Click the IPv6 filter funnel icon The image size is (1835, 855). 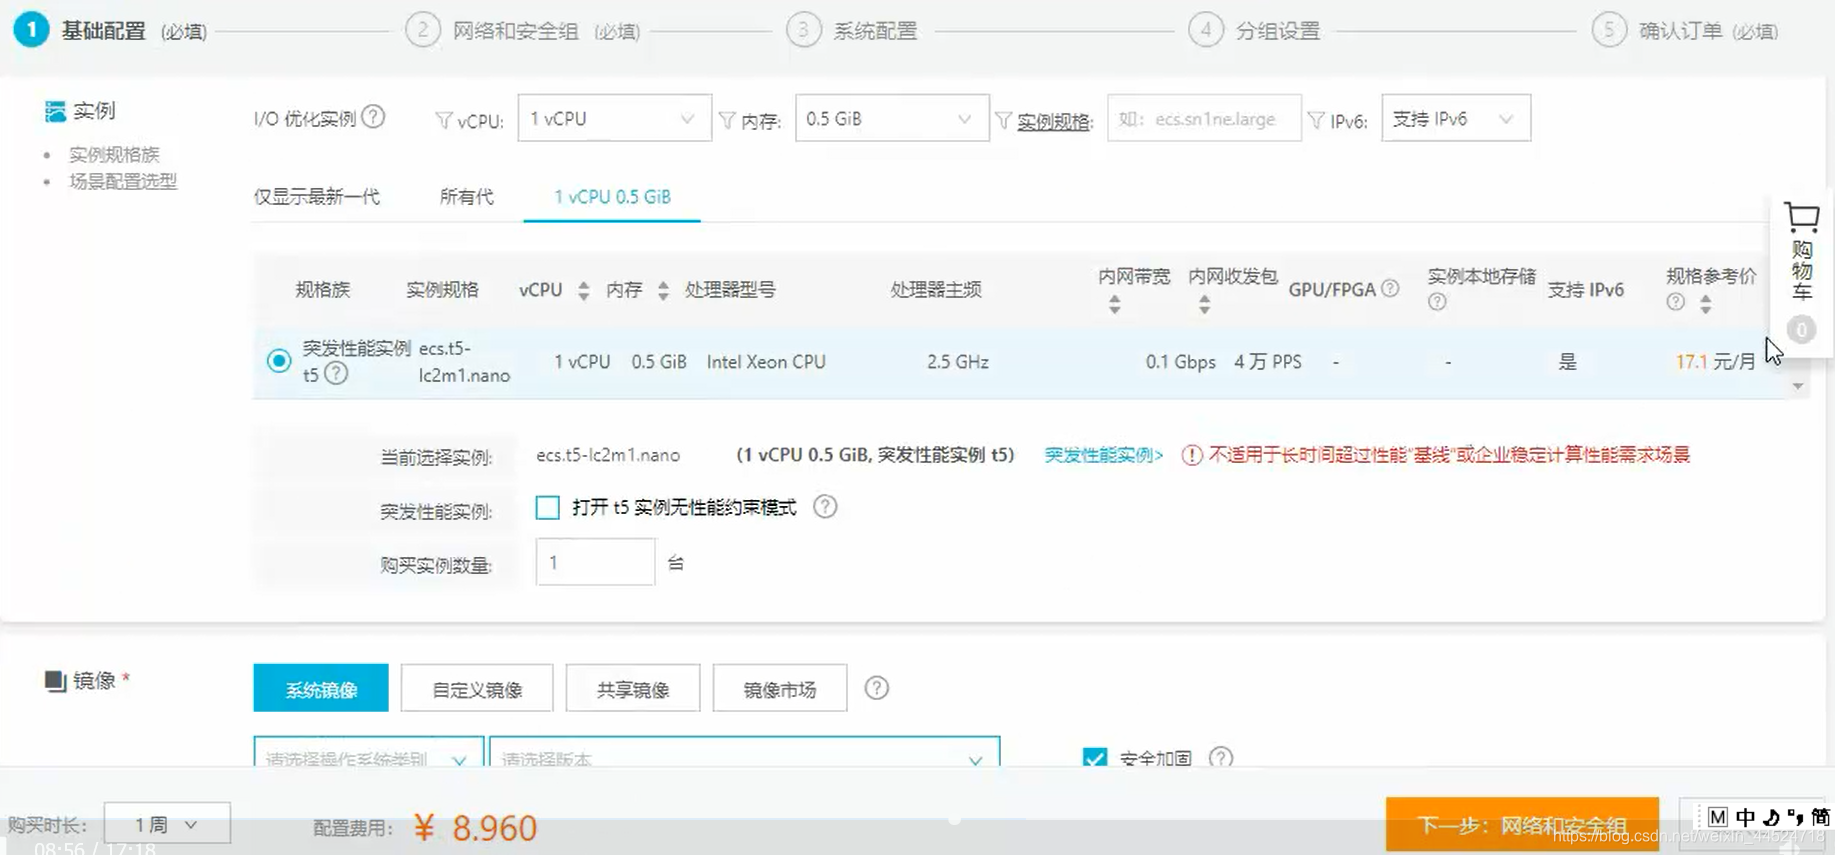coord(1316,120)
